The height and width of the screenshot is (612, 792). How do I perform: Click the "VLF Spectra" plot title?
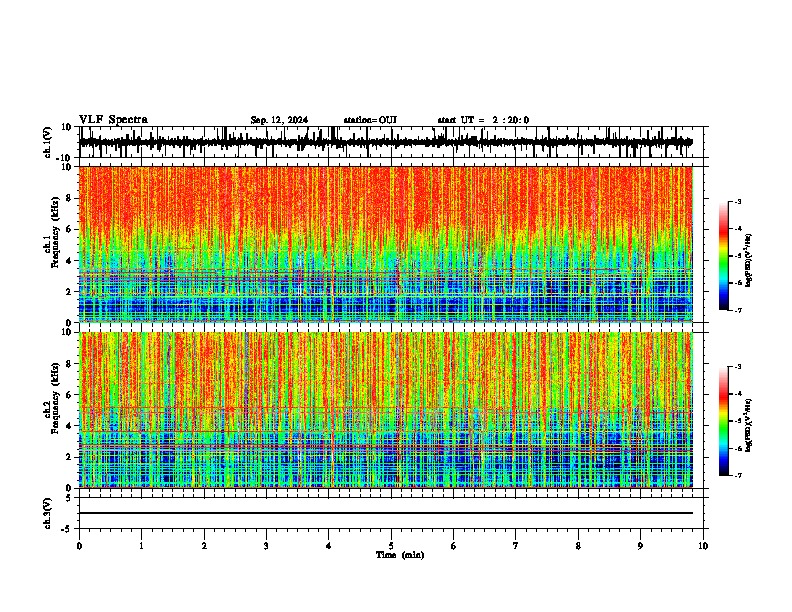point(113,120)
